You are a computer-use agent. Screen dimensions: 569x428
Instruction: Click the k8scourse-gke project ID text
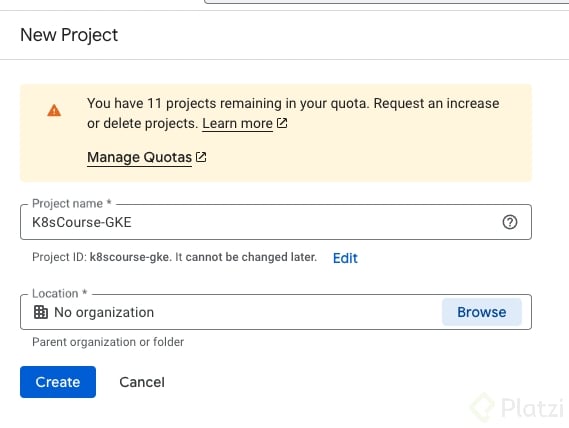coord(130,257)
